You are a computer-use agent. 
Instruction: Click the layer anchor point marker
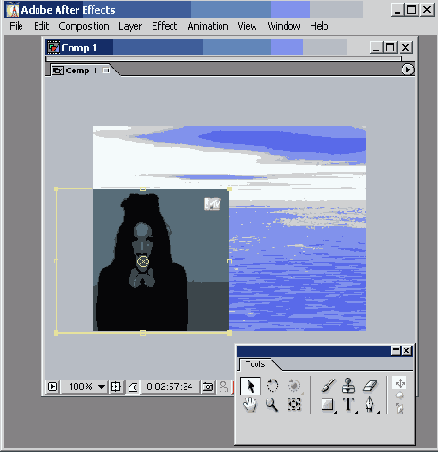pos(143,261)
